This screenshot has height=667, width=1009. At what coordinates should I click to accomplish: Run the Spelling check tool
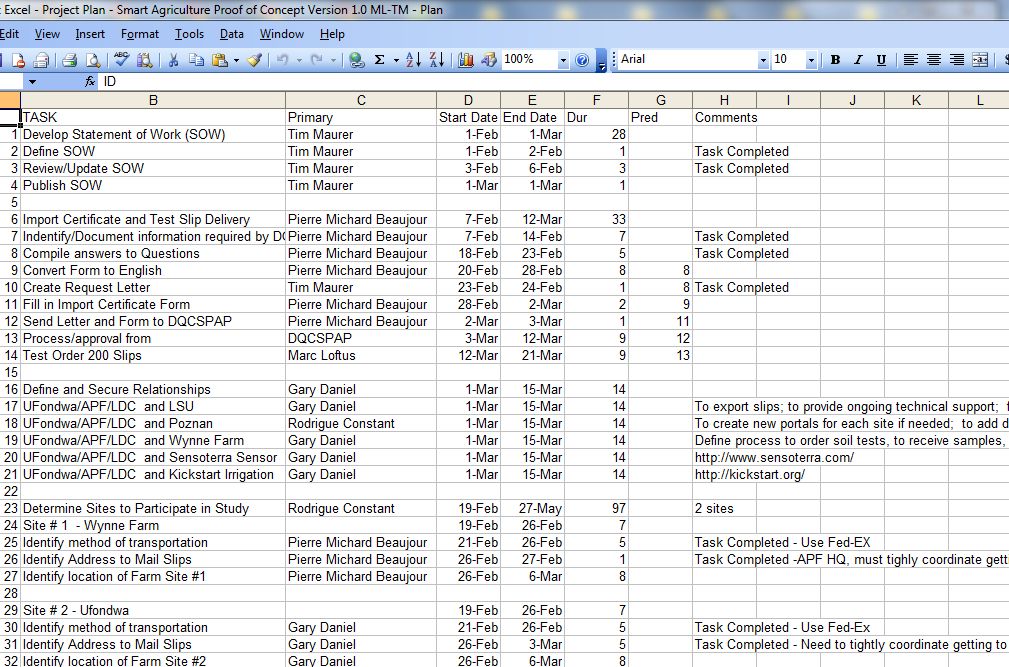pos(122,60)
